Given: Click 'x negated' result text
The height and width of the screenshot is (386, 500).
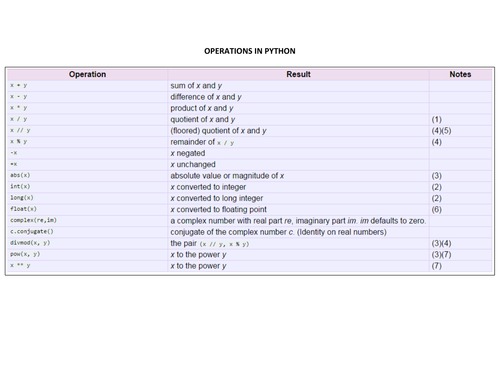Looking at the screenshot, I should 188,153.
